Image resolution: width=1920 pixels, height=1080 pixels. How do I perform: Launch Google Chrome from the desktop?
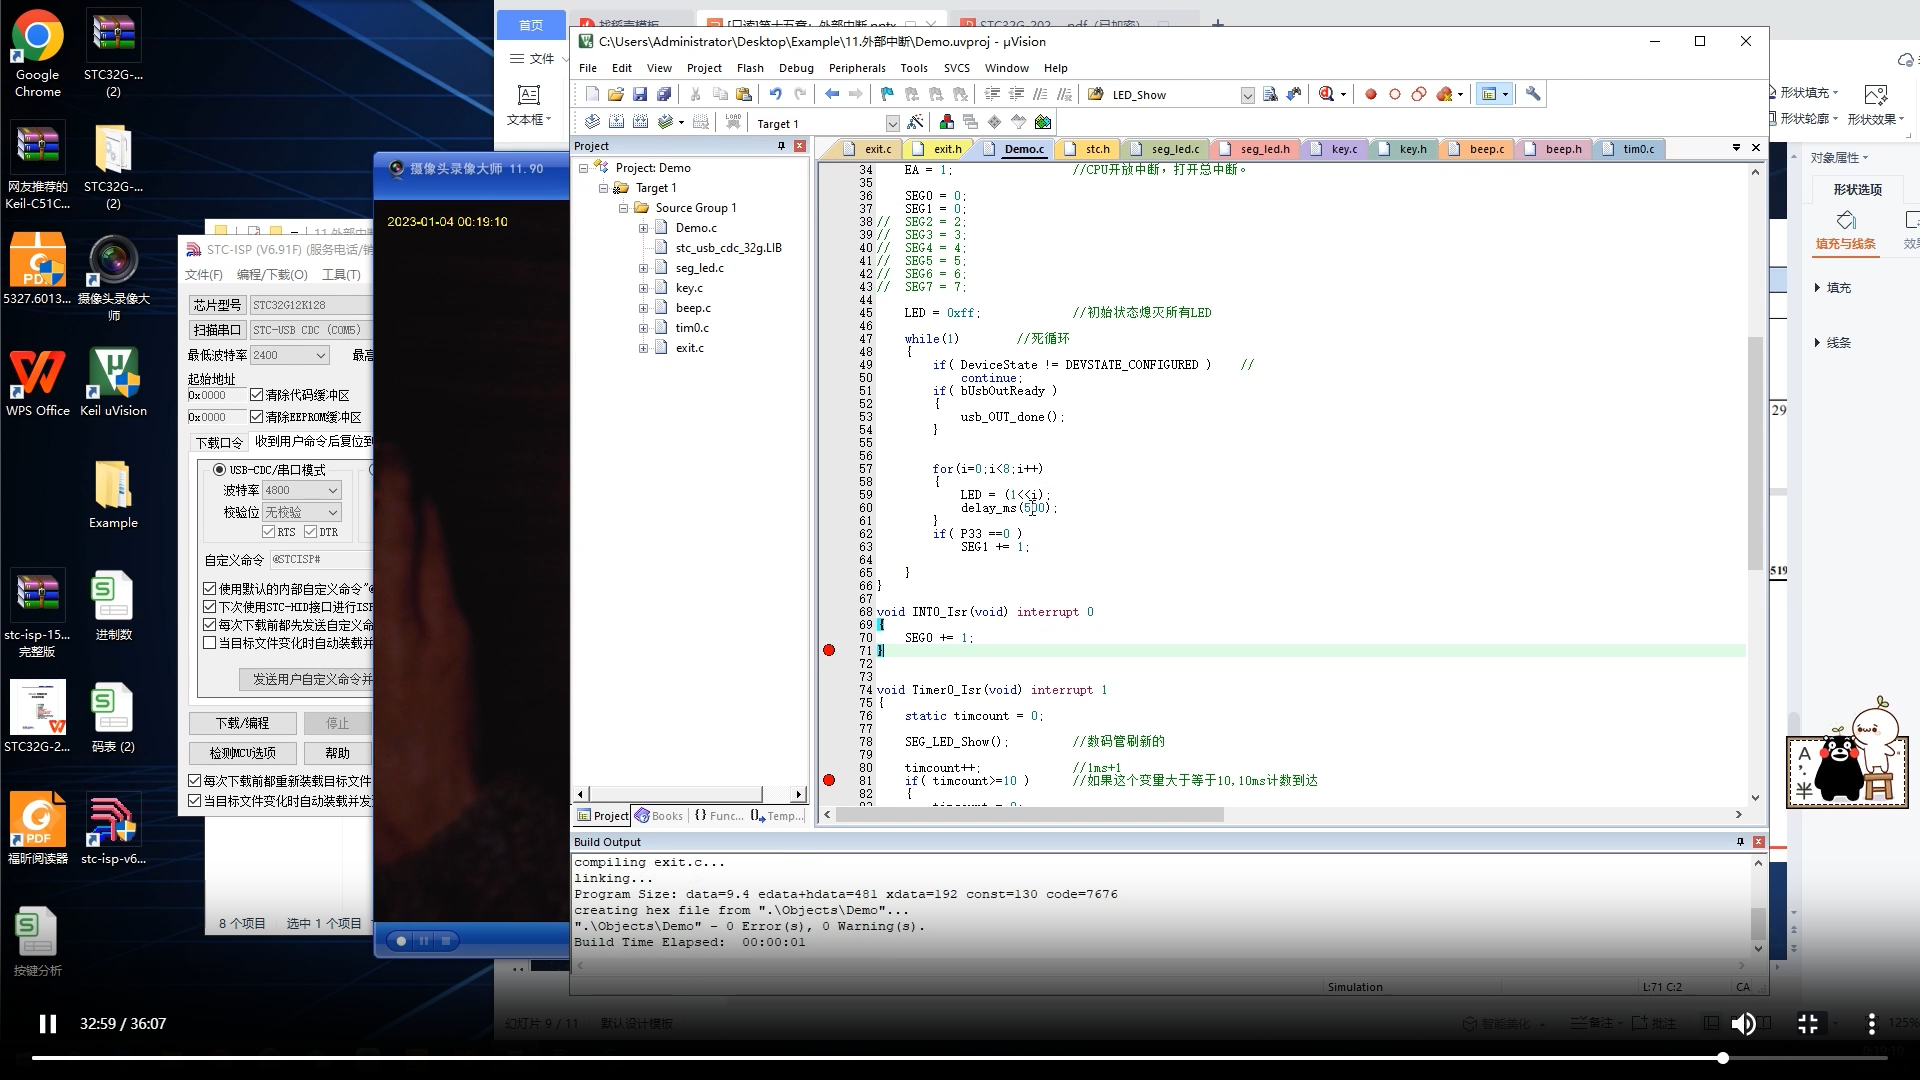(38, 55)
